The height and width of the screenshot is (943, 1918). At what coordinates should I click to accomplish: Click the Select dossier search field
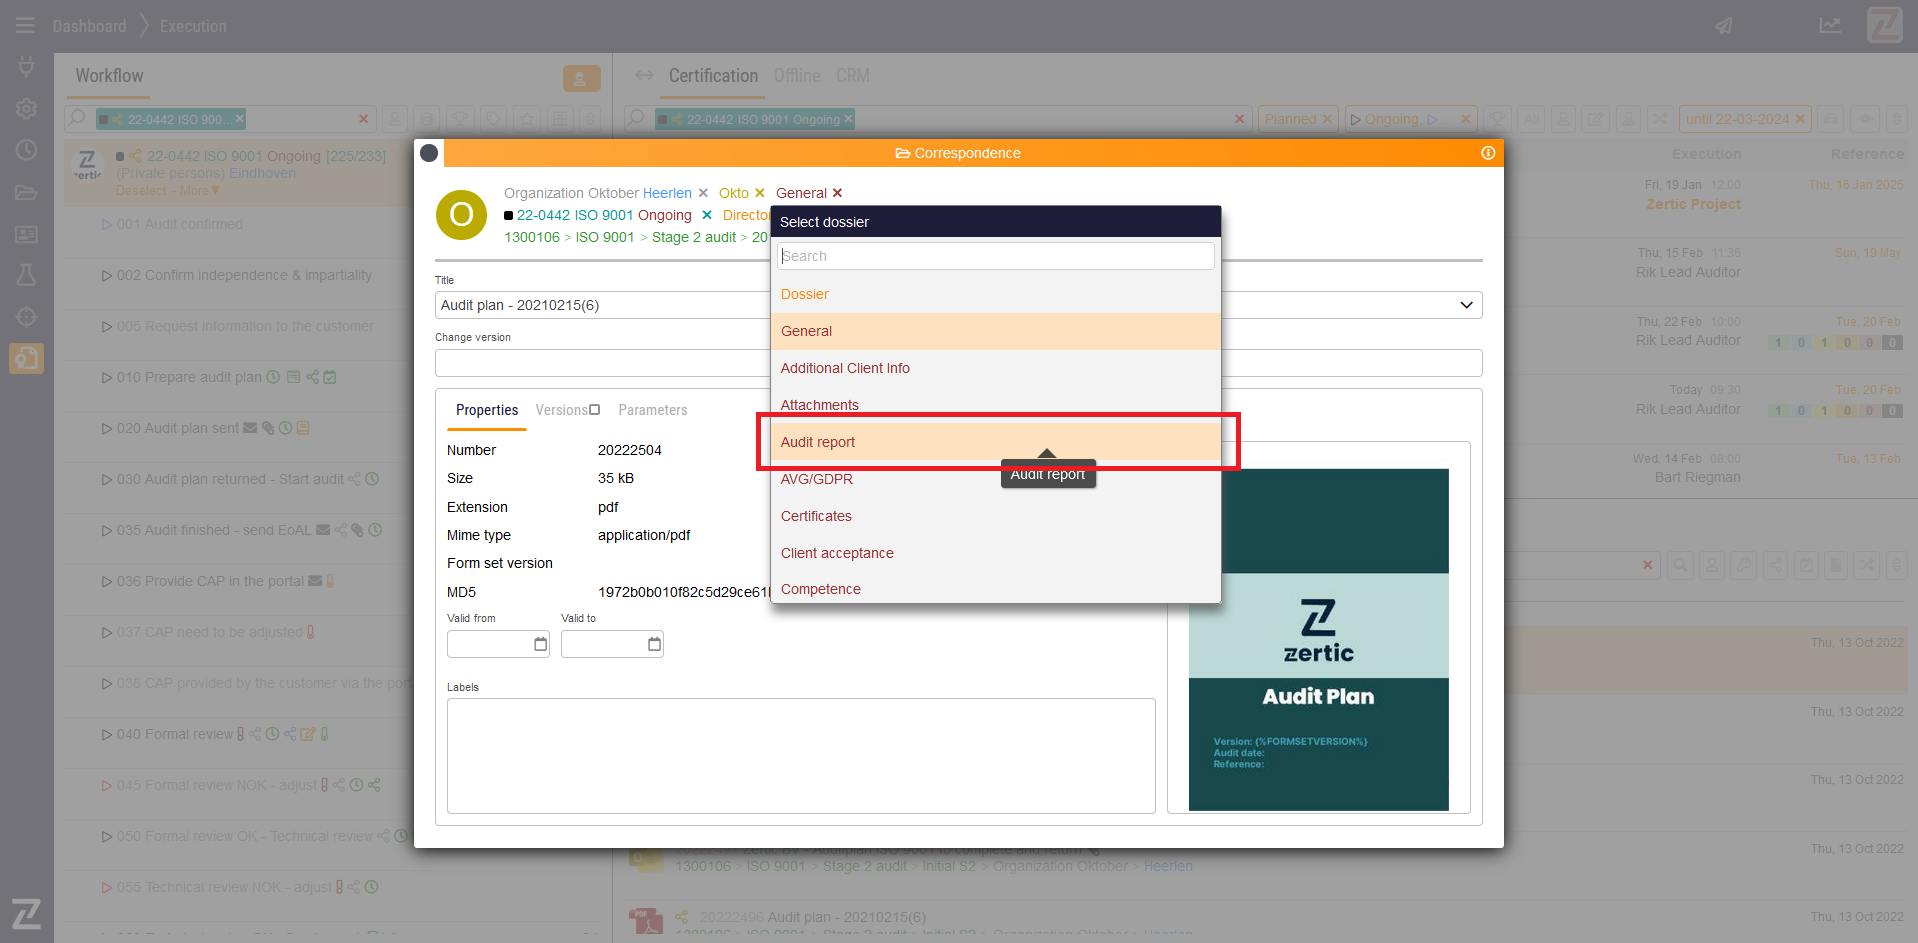coord(995,256)
